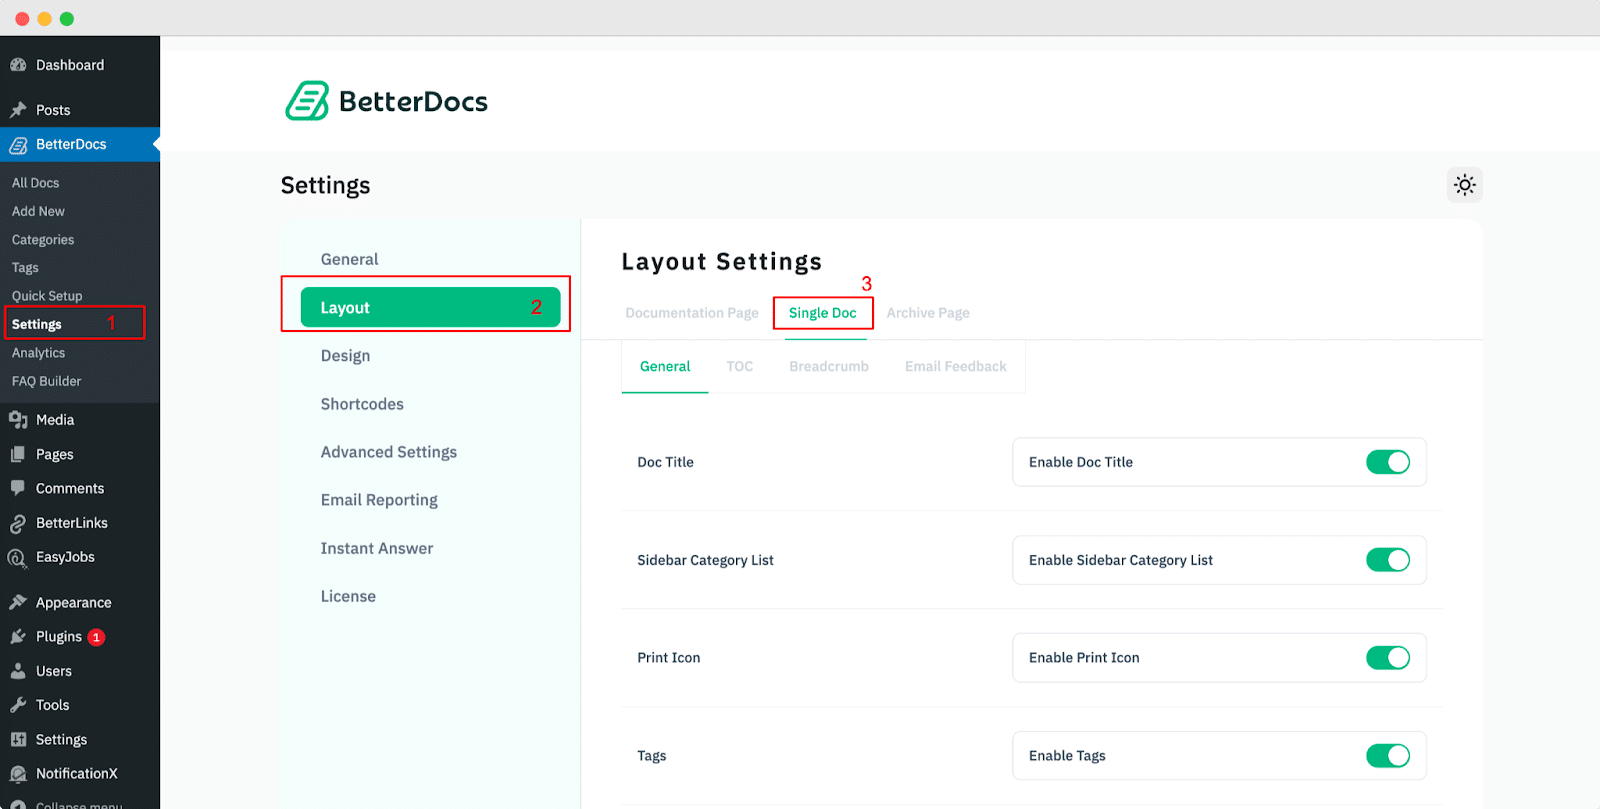The image size is (1600, 809).
Task: Open the TOC sub-tab
Action: coord(739,367)
